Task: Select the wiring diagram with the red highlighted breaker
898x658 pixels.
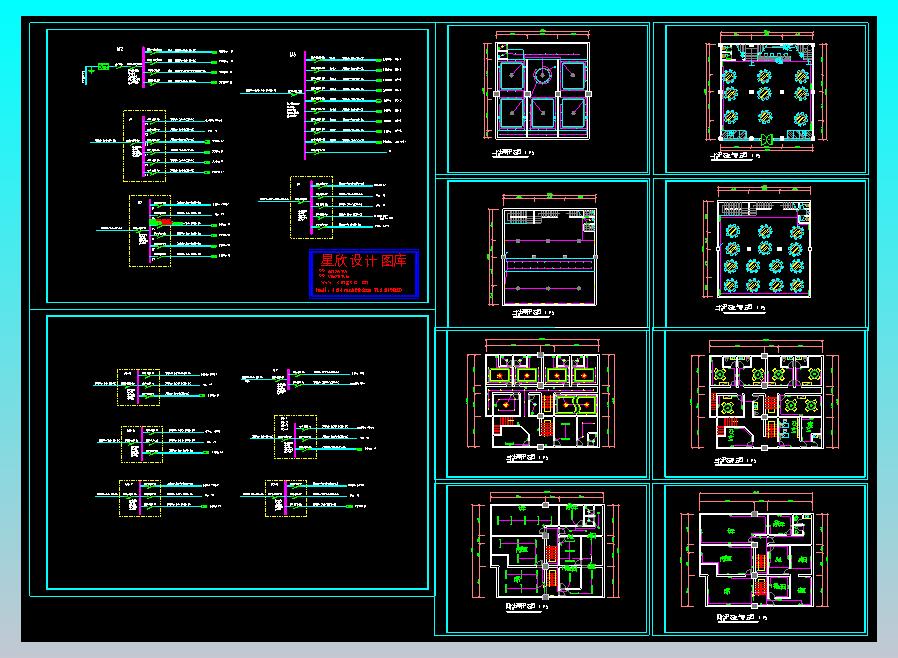Action: (164, 231)
